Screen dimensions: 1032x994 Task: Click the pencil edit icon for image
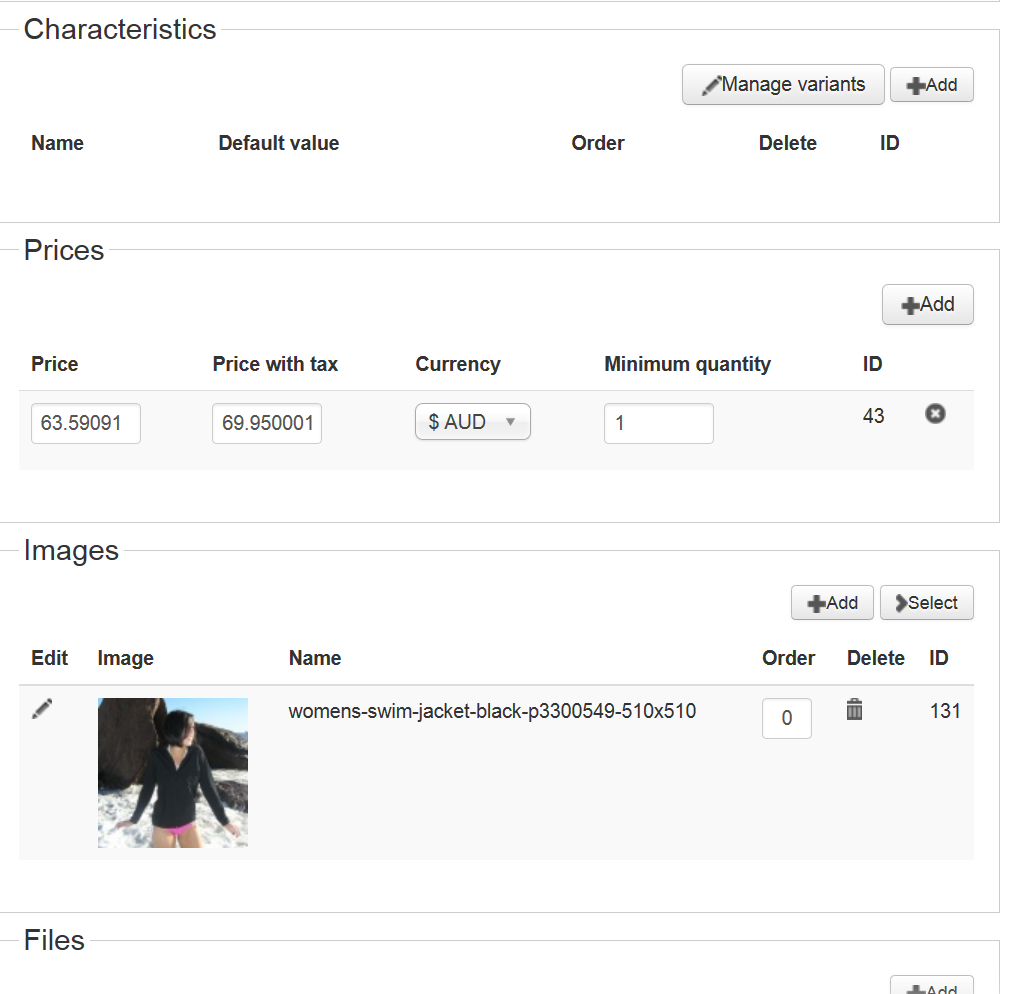(42, 709)
